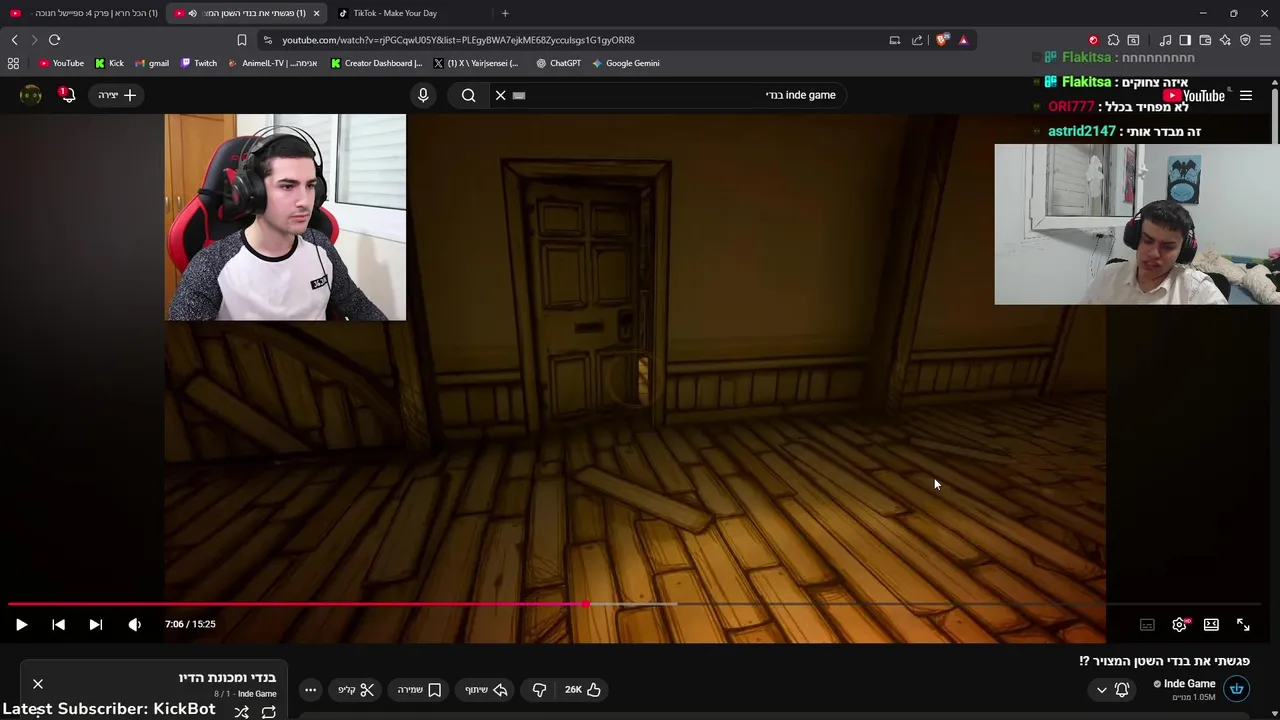Toggle loop for the playlist
The image size is (1280, 720).
click(x=268, y=712)
